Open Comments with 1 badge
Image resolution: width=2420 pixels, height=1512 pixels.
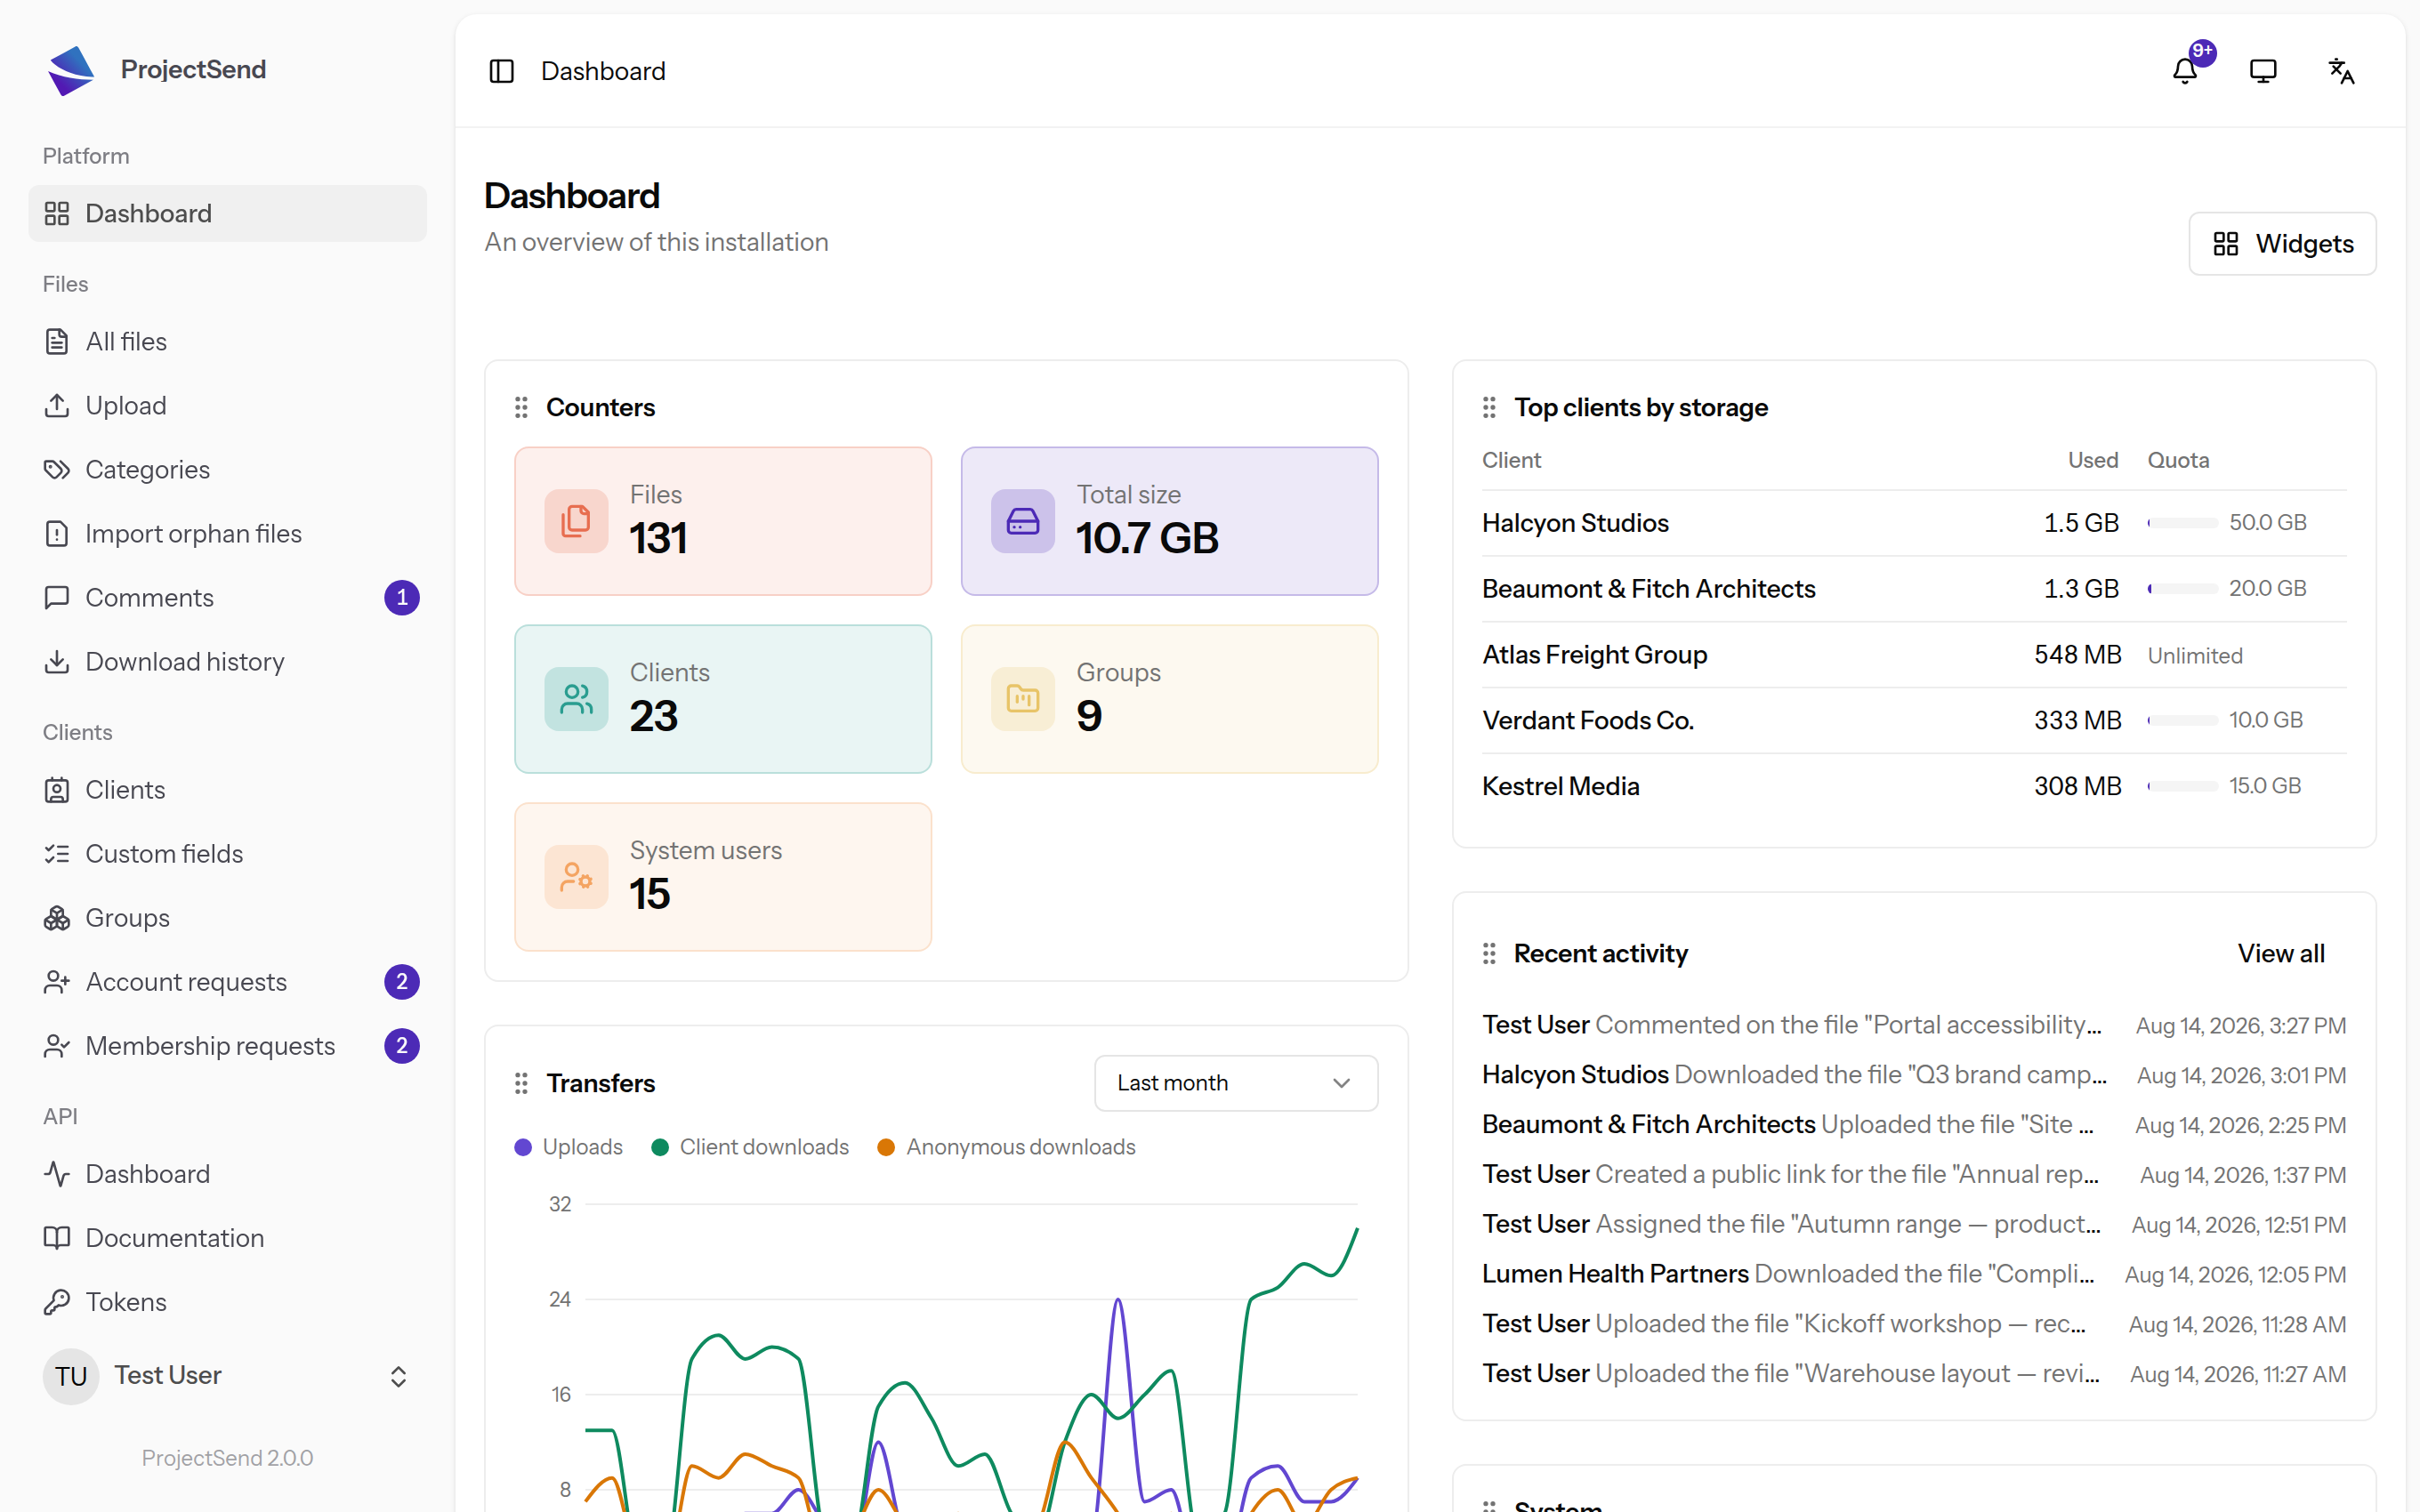tap(228, 598)
